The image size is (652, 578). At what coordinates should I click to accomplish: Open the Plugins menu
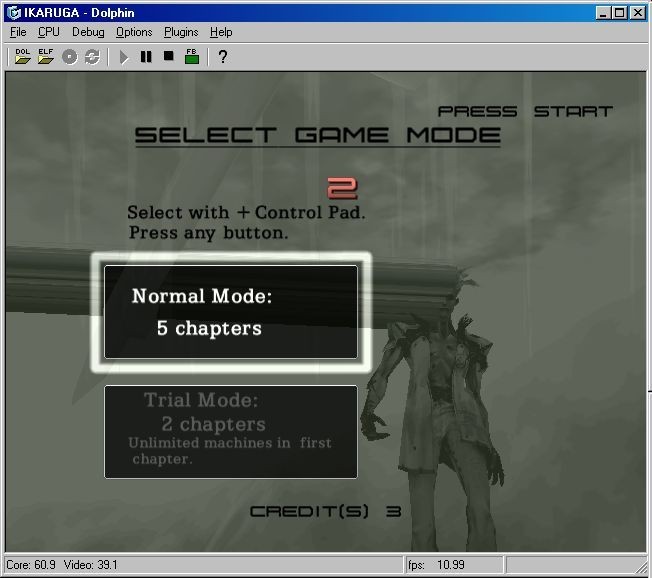[x=181, y=32]
